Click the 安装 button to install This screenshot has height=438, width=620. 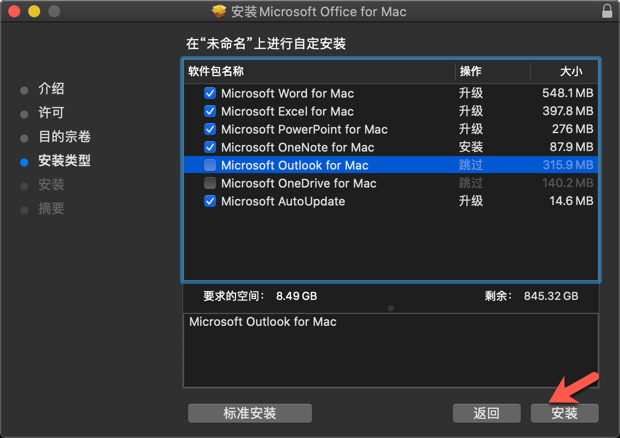tap(565, 413)
